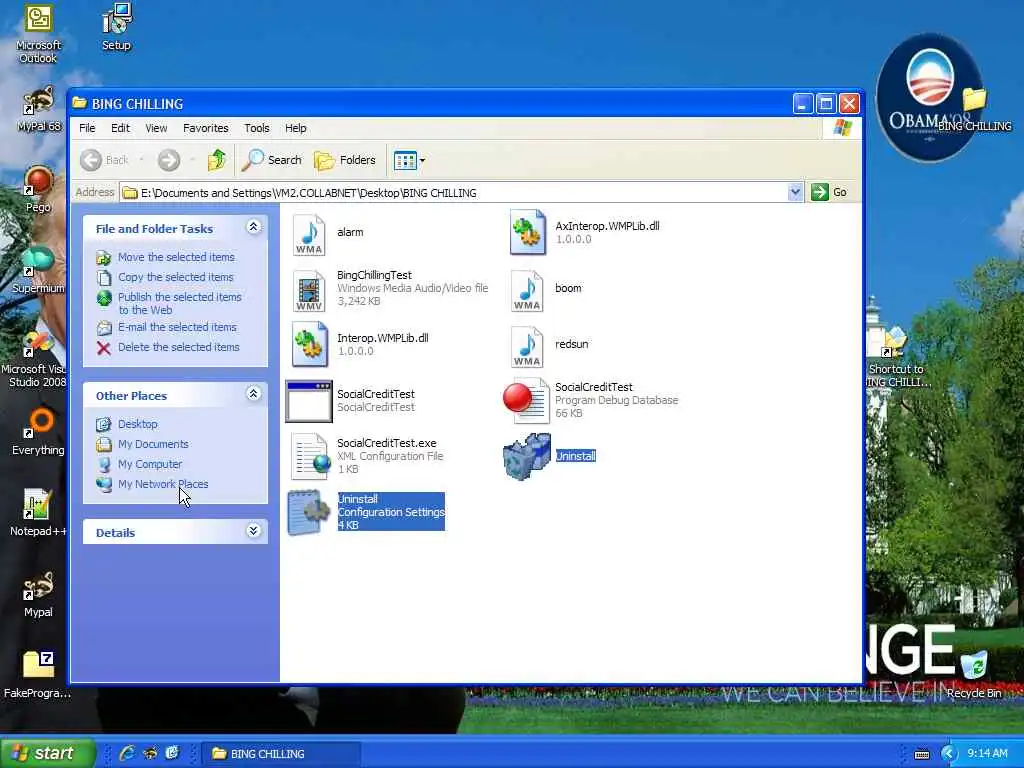Collapse the File and Folder Tasks panel
Screen dimensions: 1024x768
(x=254, y=227)
